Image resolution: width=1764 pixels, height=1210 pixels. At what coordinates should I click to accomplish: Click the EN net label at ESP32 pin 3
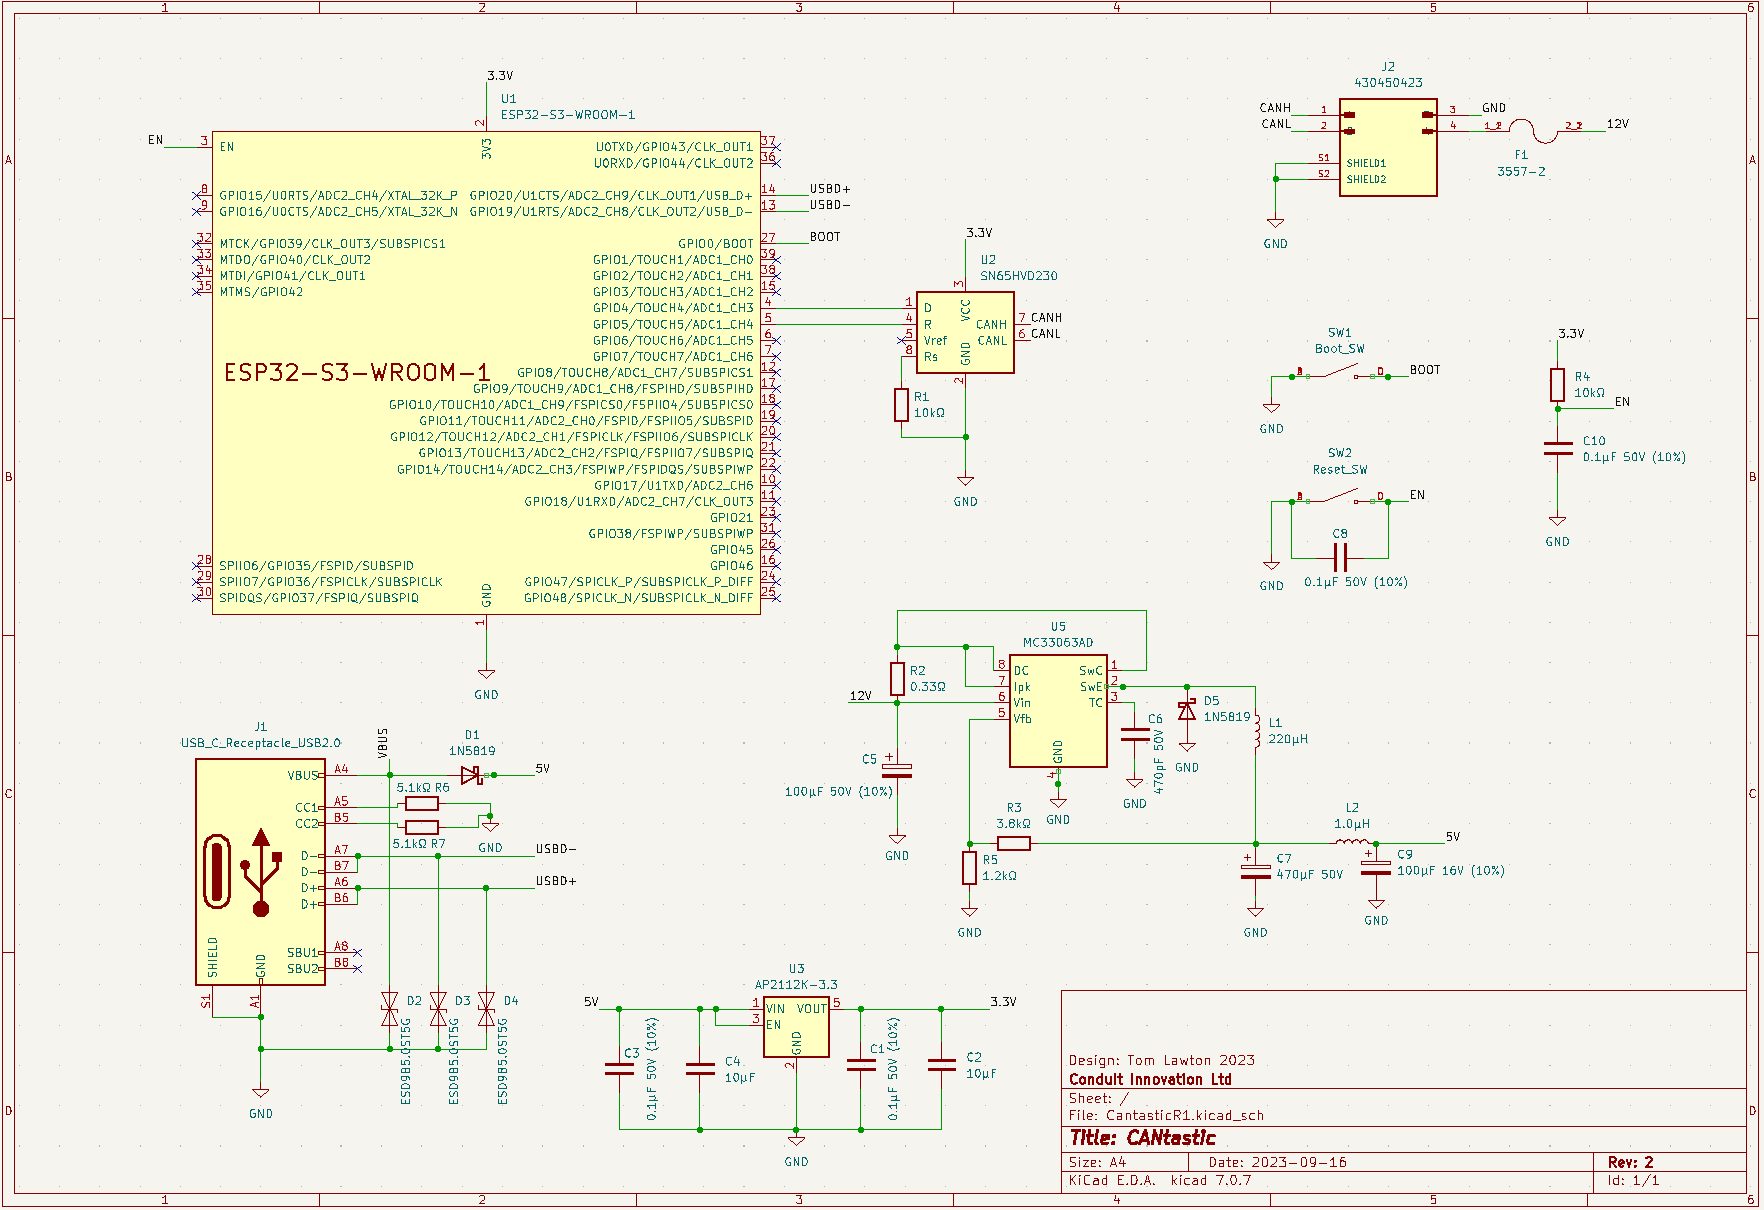coord(155,140)
